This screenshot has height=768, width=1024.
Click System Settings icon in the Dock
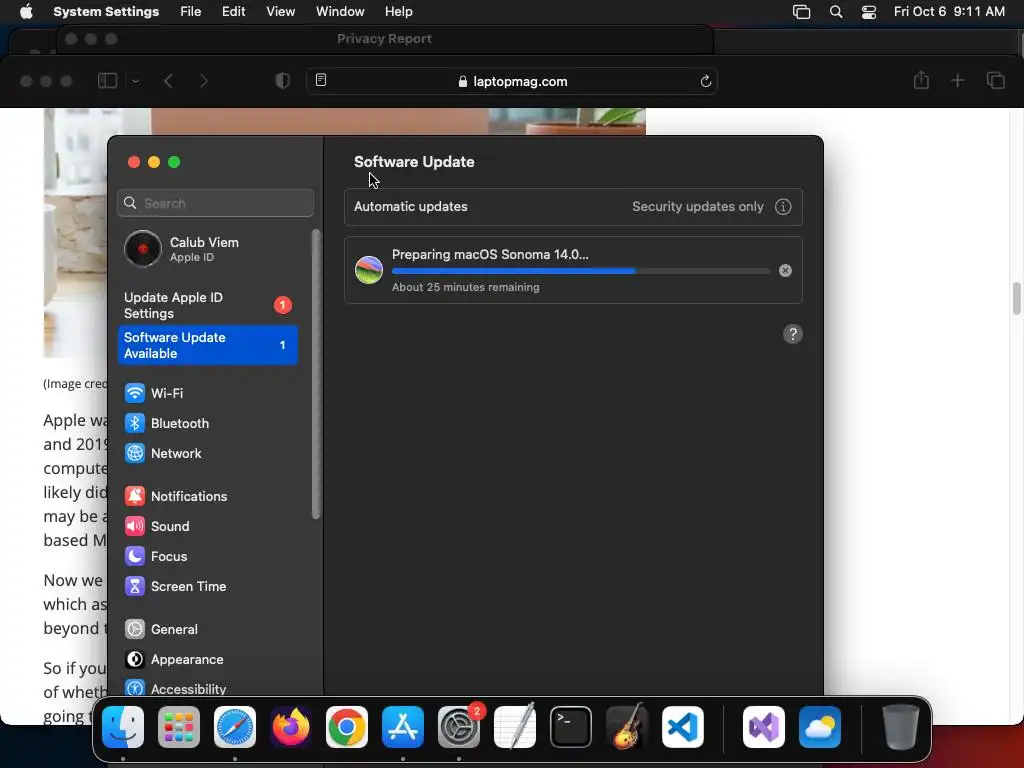click(x=459, y=727)
